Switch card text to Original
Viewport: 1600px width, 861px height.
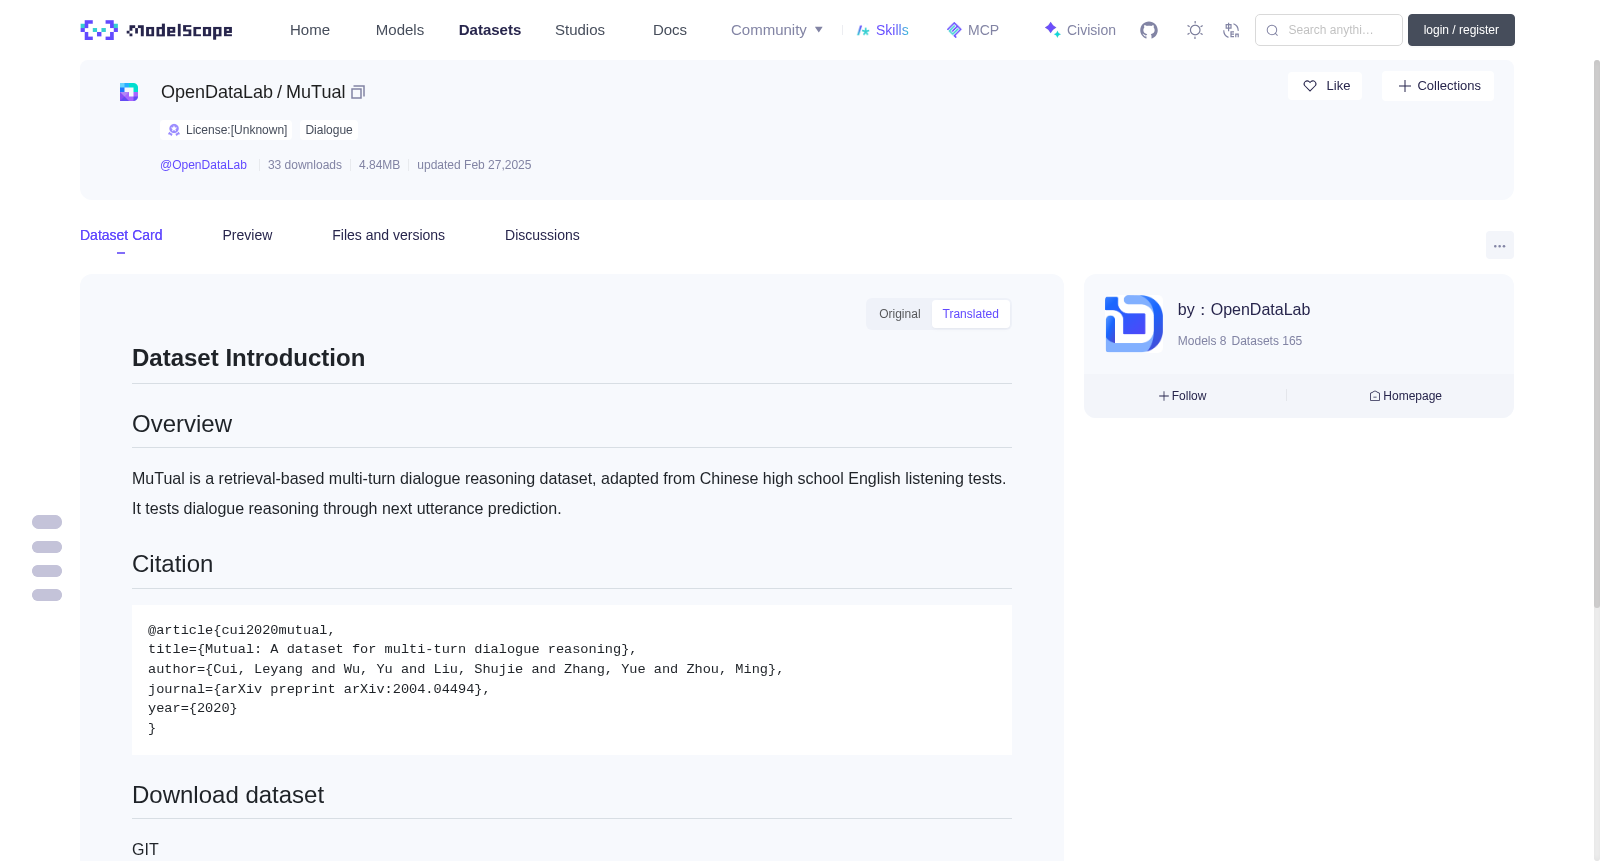point(900,314)
